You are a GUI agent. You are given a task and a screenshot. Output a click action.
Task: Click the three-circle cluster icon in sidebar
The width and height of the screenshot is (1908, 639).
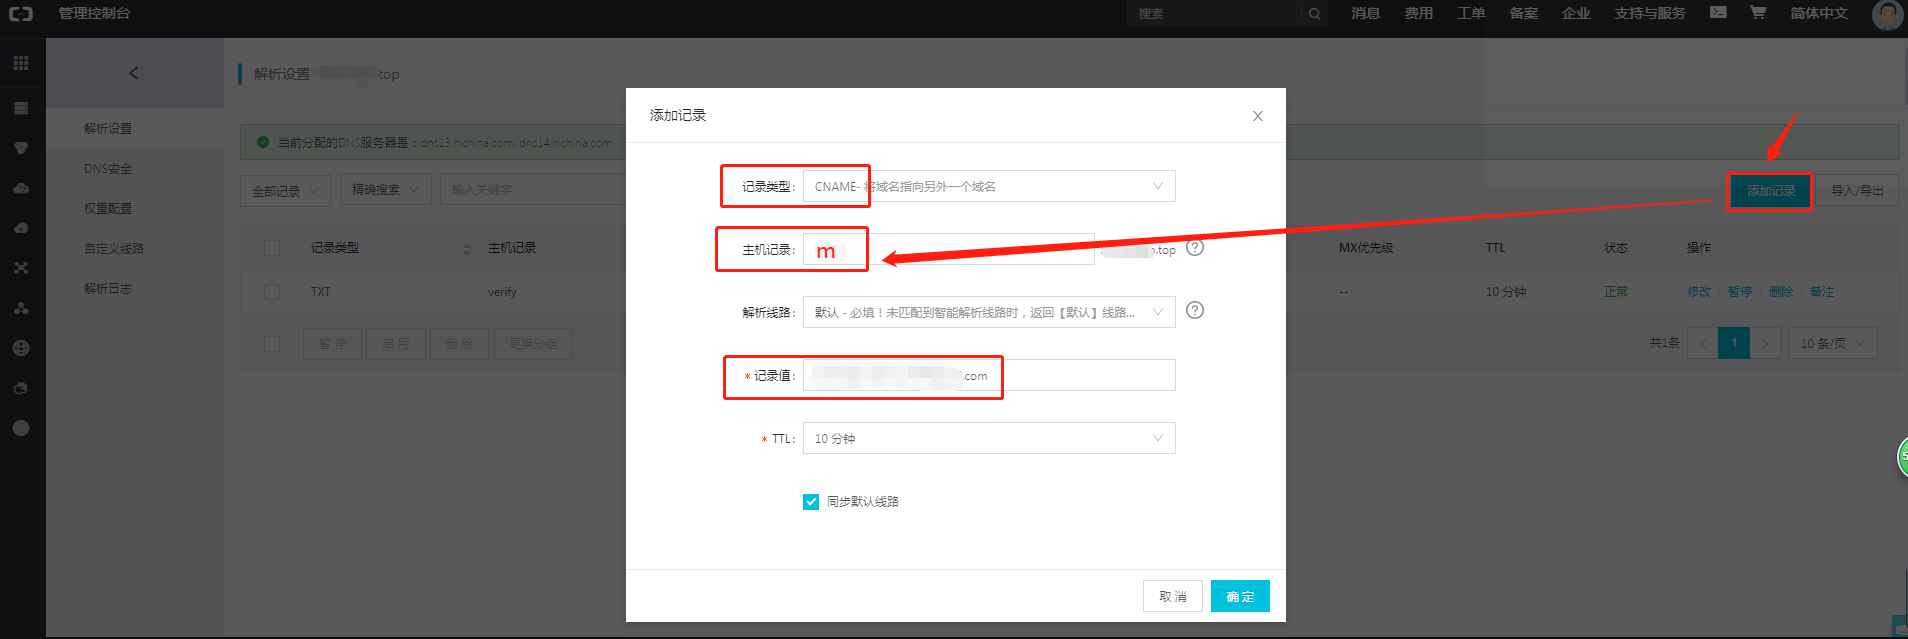[x=21, y=308]
